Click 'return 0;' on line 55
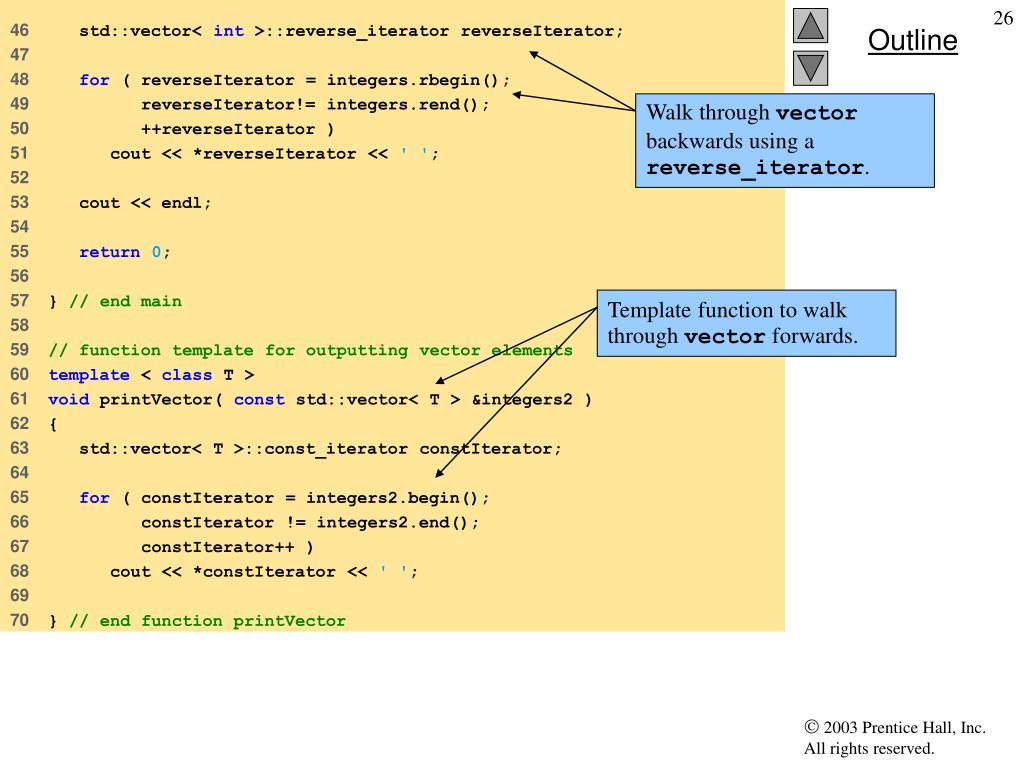 [124, 252]
